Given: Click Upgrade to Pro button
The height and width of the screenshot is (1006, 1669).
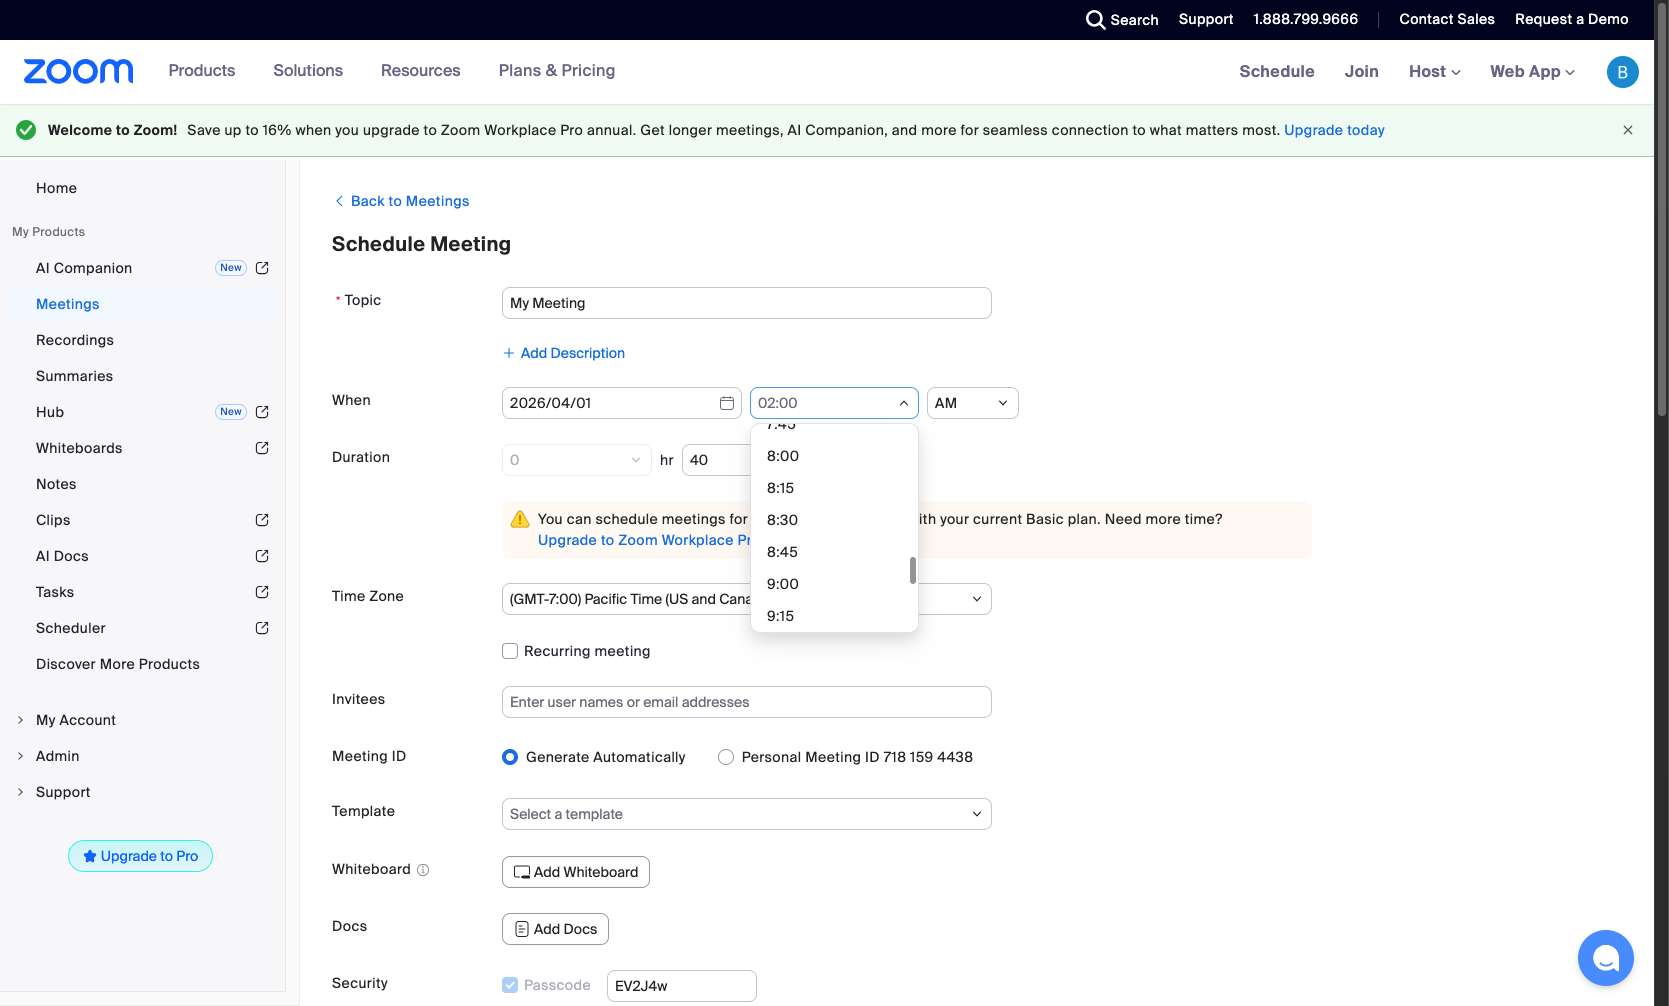Looking at the screenshot, I should (x=141, y=856).
